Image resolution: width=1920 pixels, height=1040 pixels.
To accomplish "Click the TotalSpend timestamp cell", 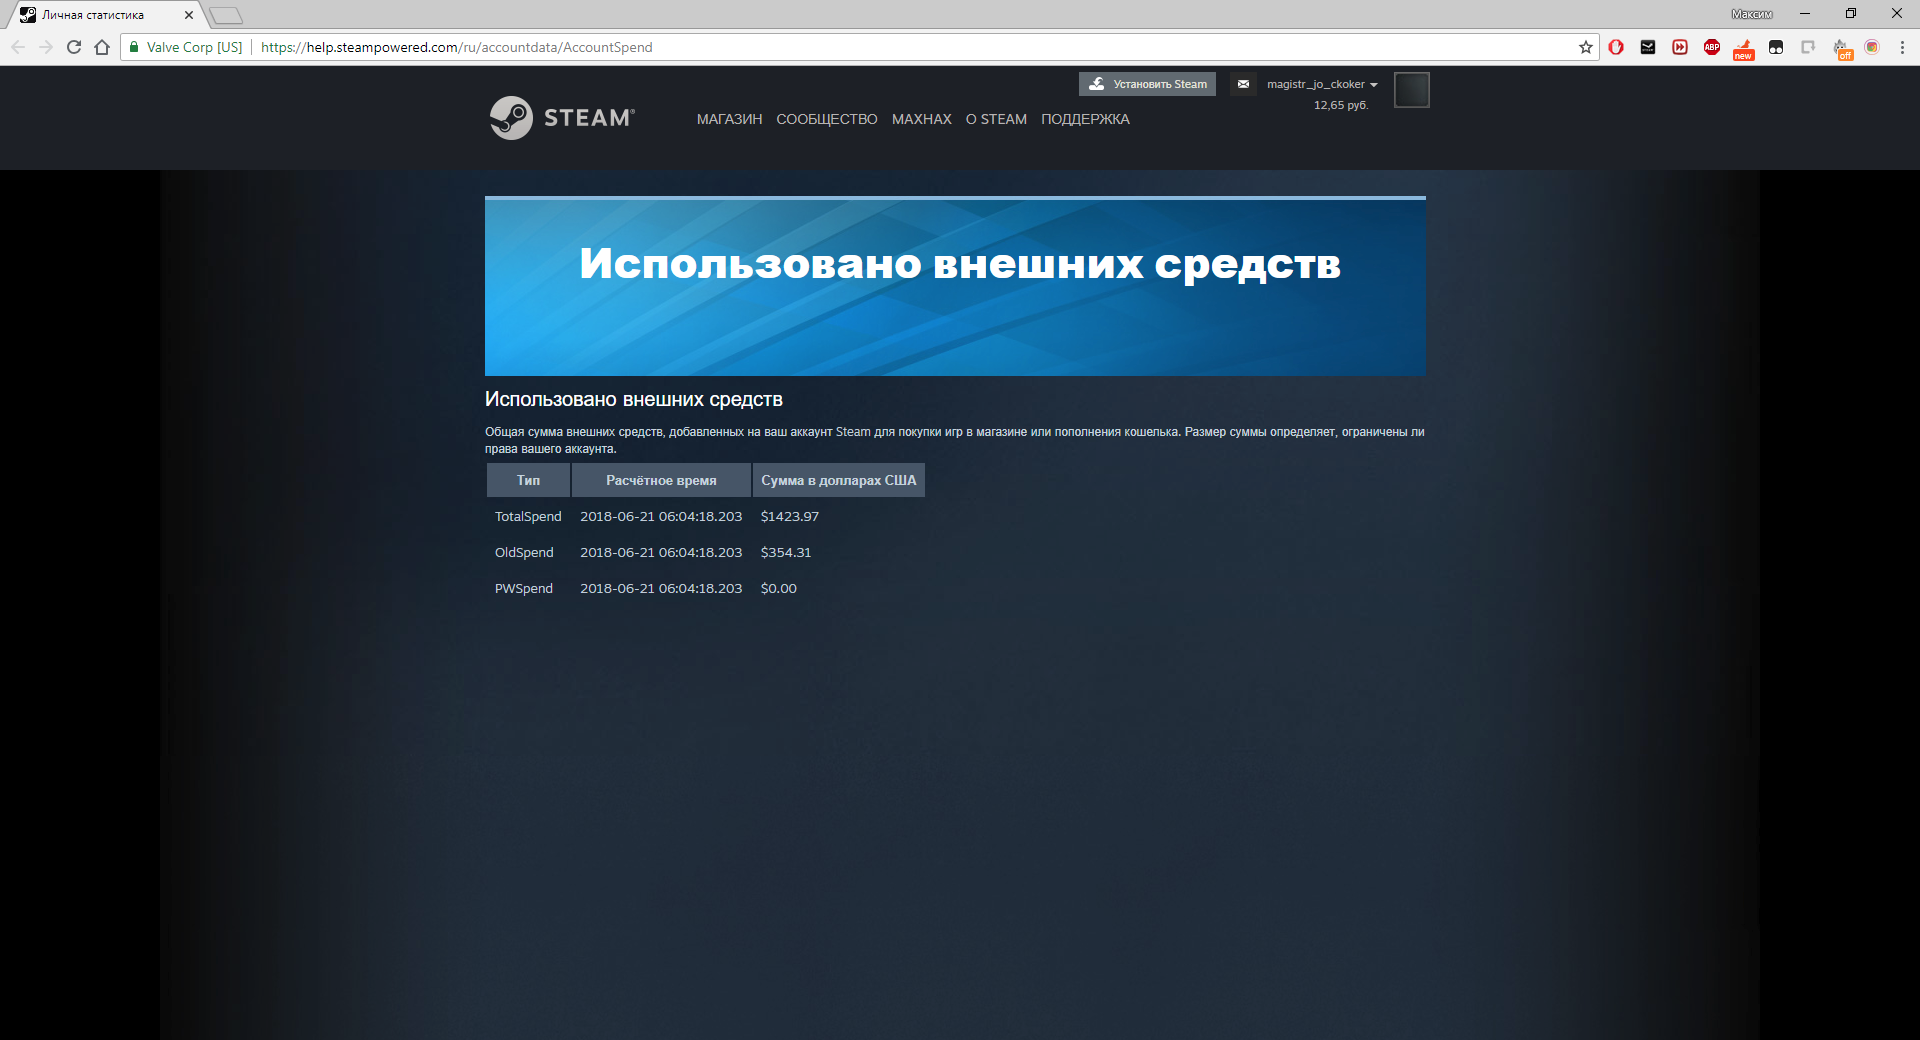I will 661,516.
